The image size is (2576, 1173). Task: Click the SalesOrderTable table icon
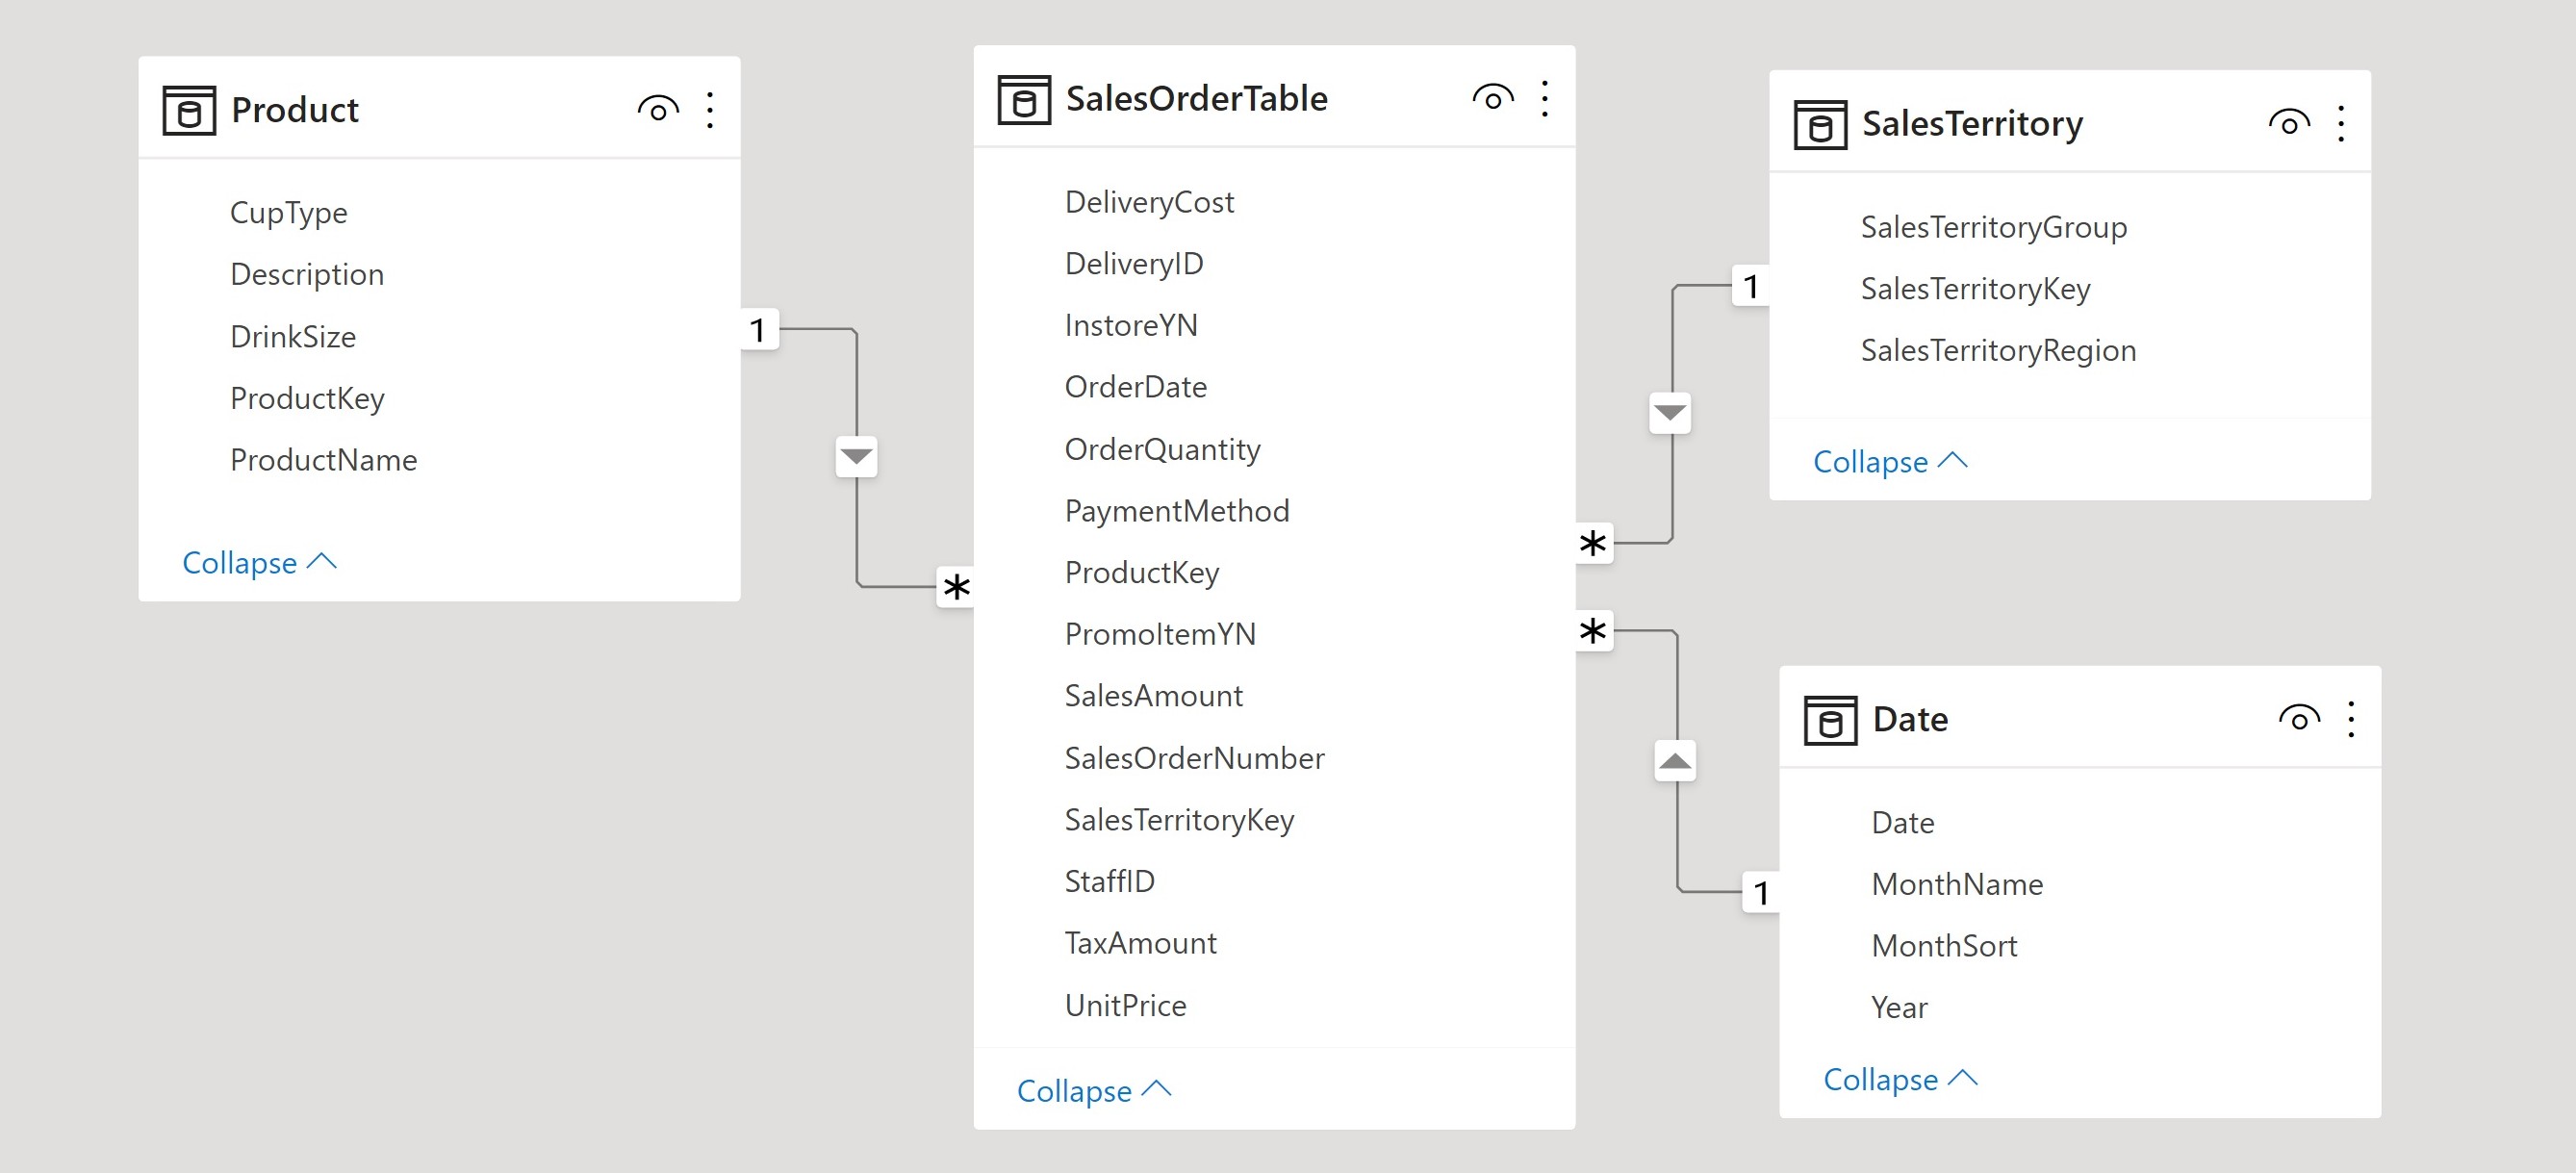1023,99
